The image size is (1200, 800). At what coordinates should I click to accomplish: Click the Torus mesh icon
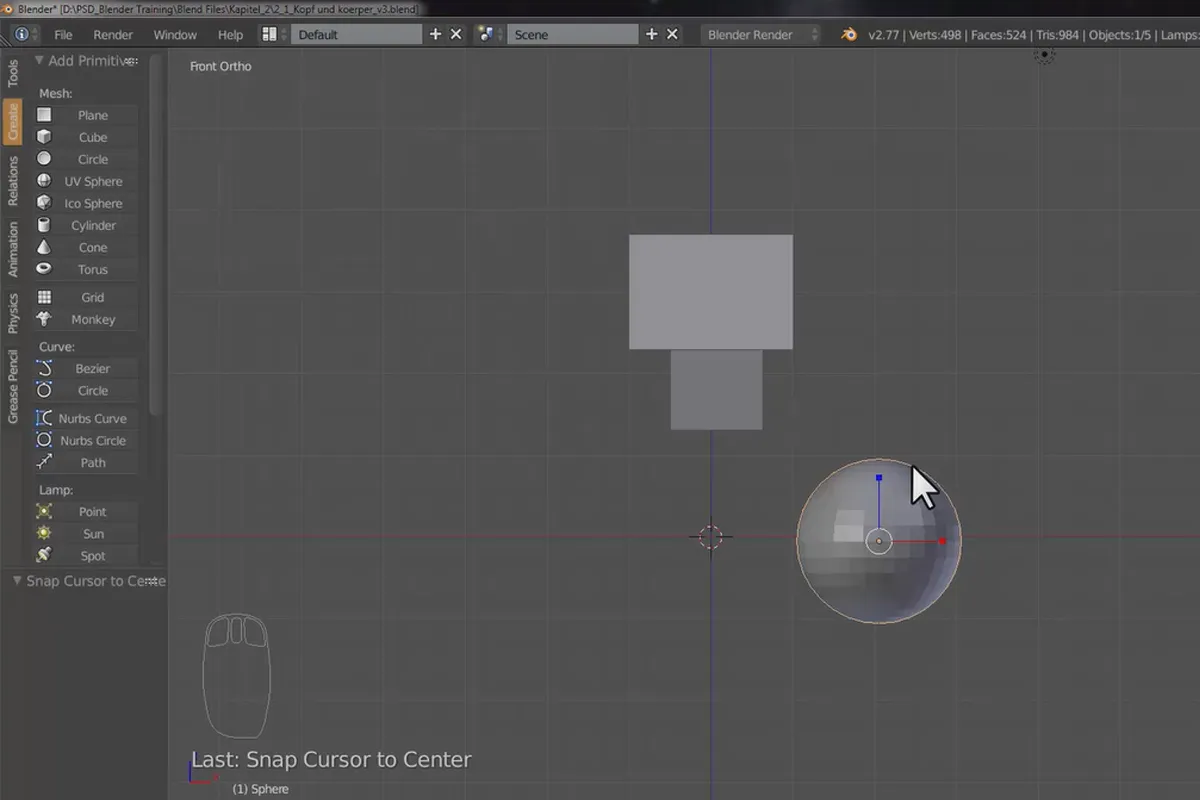[x=44, y=269]
